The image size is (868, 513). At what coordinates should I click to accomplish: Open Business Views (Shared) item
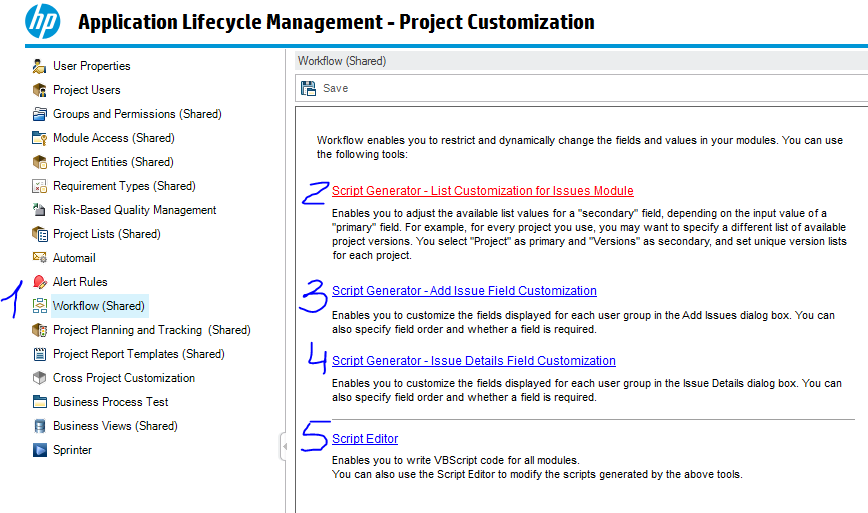coord(115,426)
